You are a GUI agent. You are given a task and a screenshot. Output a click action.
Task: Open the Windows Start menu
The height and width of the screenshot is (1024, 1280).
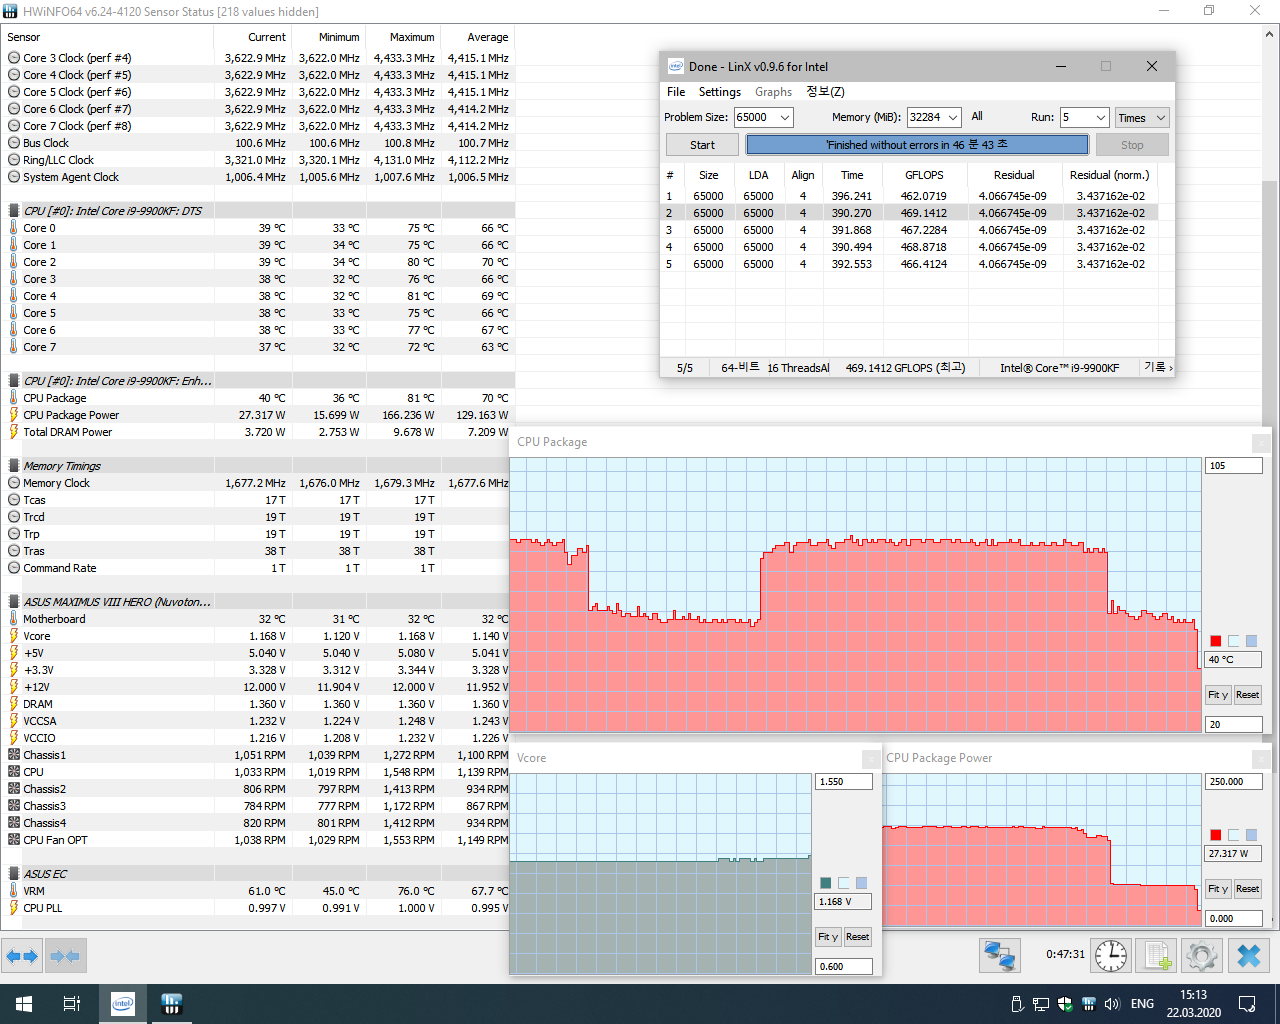[x=24, y=1004]
